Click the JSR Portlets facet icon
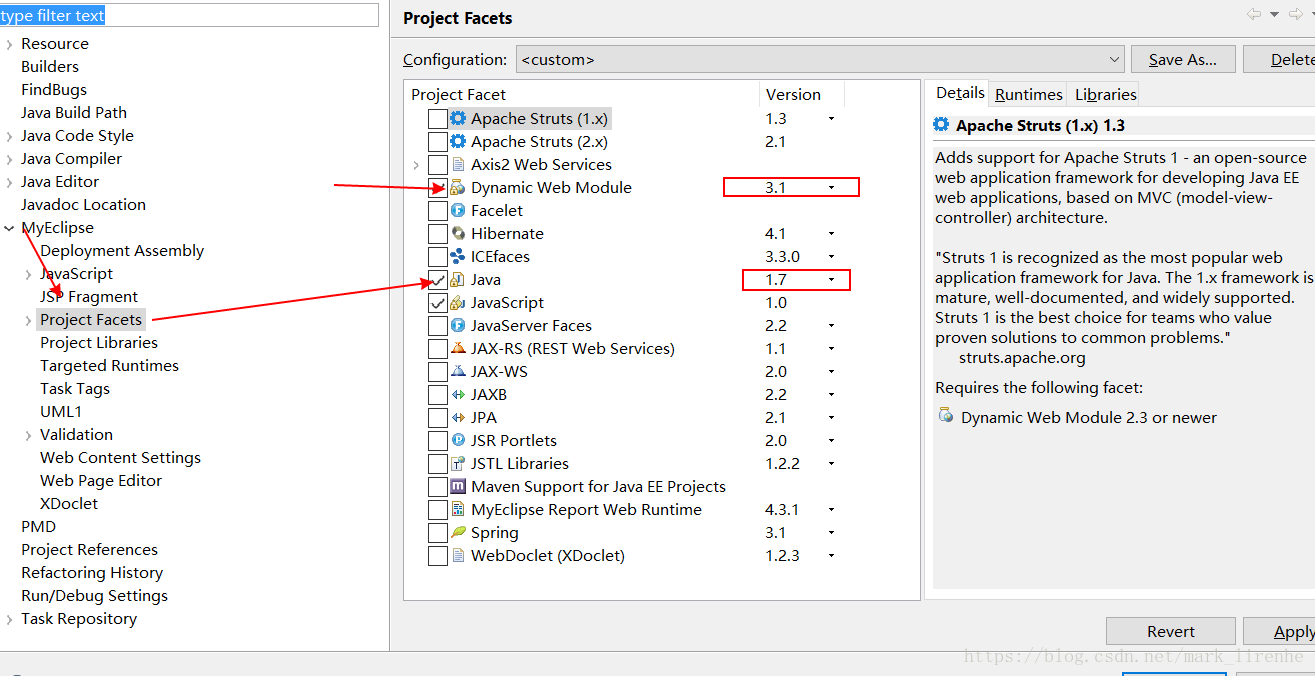 458,440
